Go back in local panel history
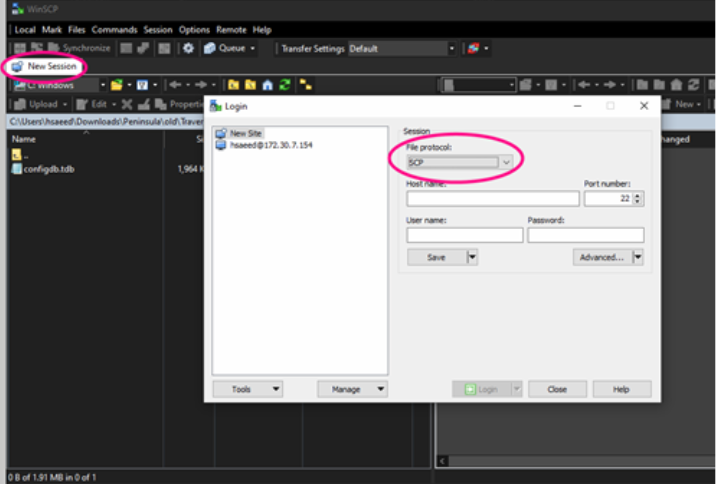This screenshot has width=718, height=484. pyautogui.click(x=175, y=85)
